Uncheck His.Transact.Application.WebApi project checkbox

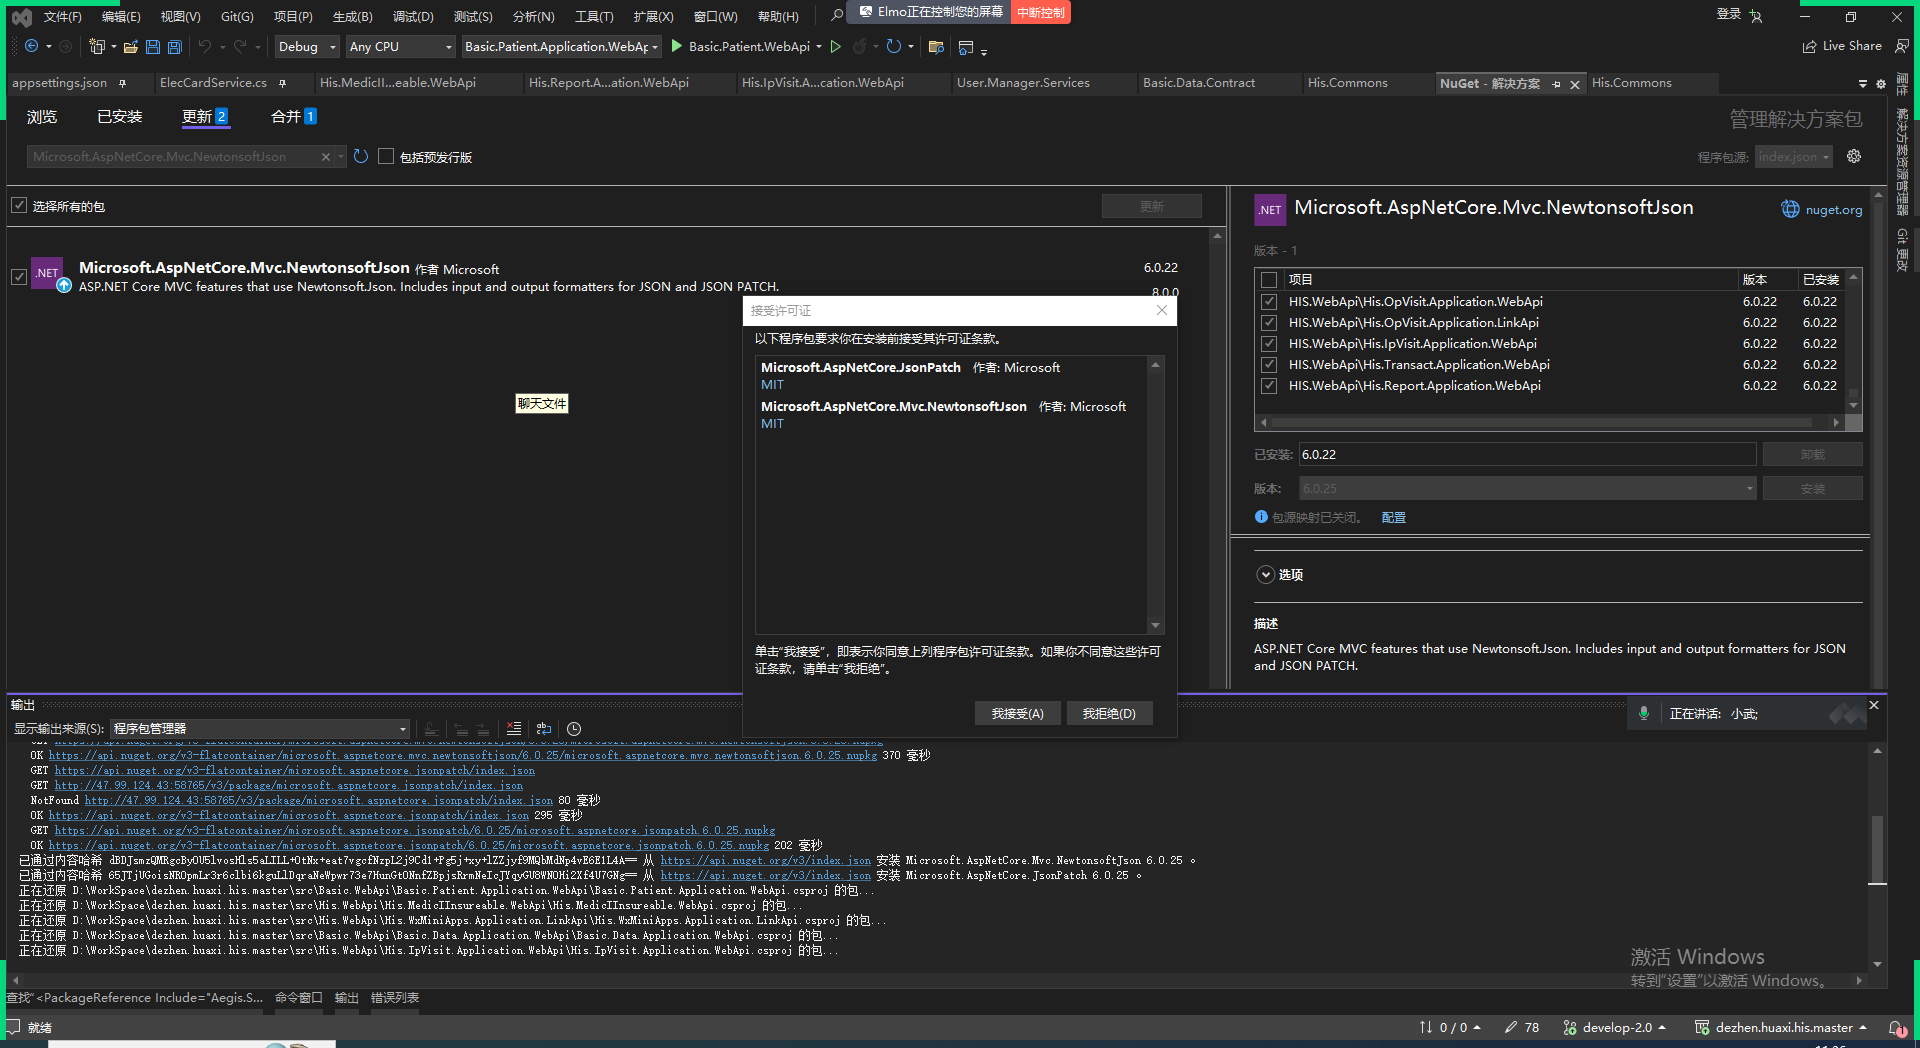tap(1268, 364)
